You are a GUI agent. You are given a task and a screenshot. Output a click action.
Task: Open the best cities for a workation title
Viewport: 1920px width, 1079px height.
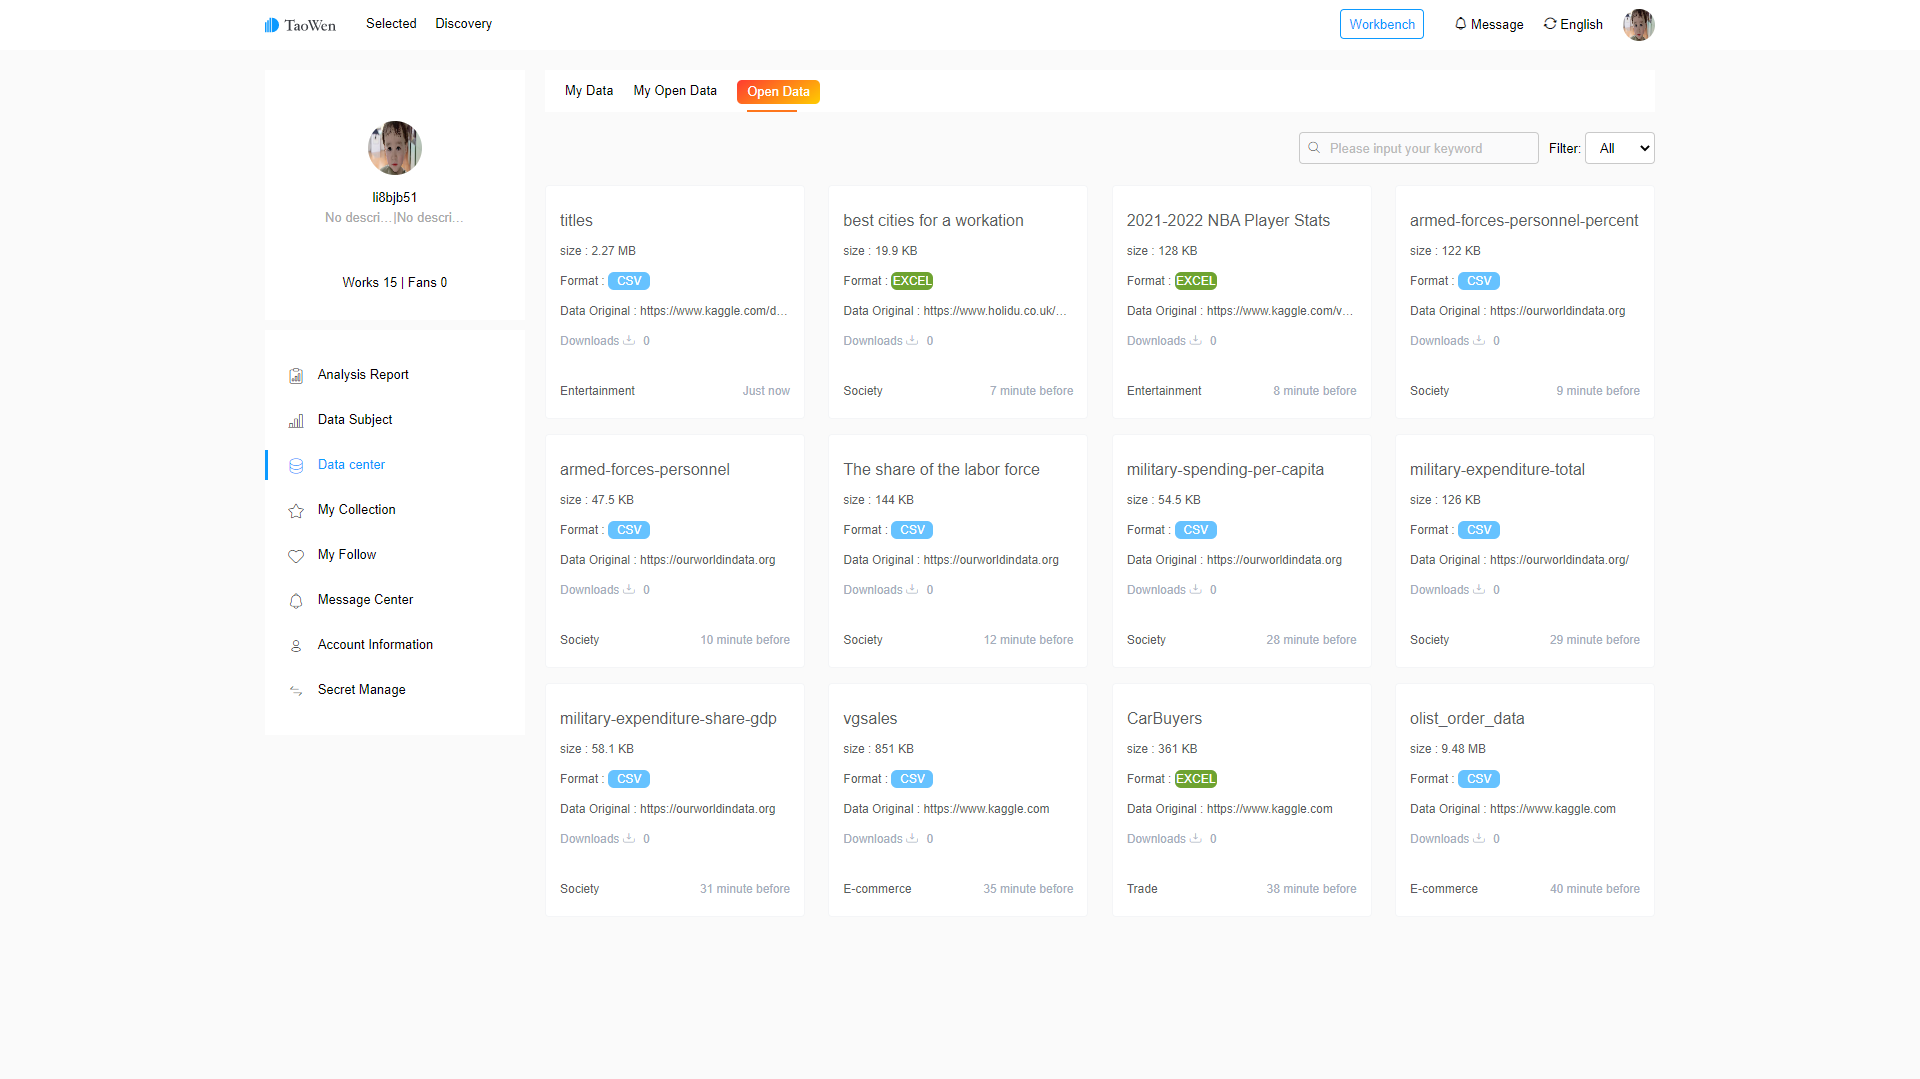tap(933, 221)
